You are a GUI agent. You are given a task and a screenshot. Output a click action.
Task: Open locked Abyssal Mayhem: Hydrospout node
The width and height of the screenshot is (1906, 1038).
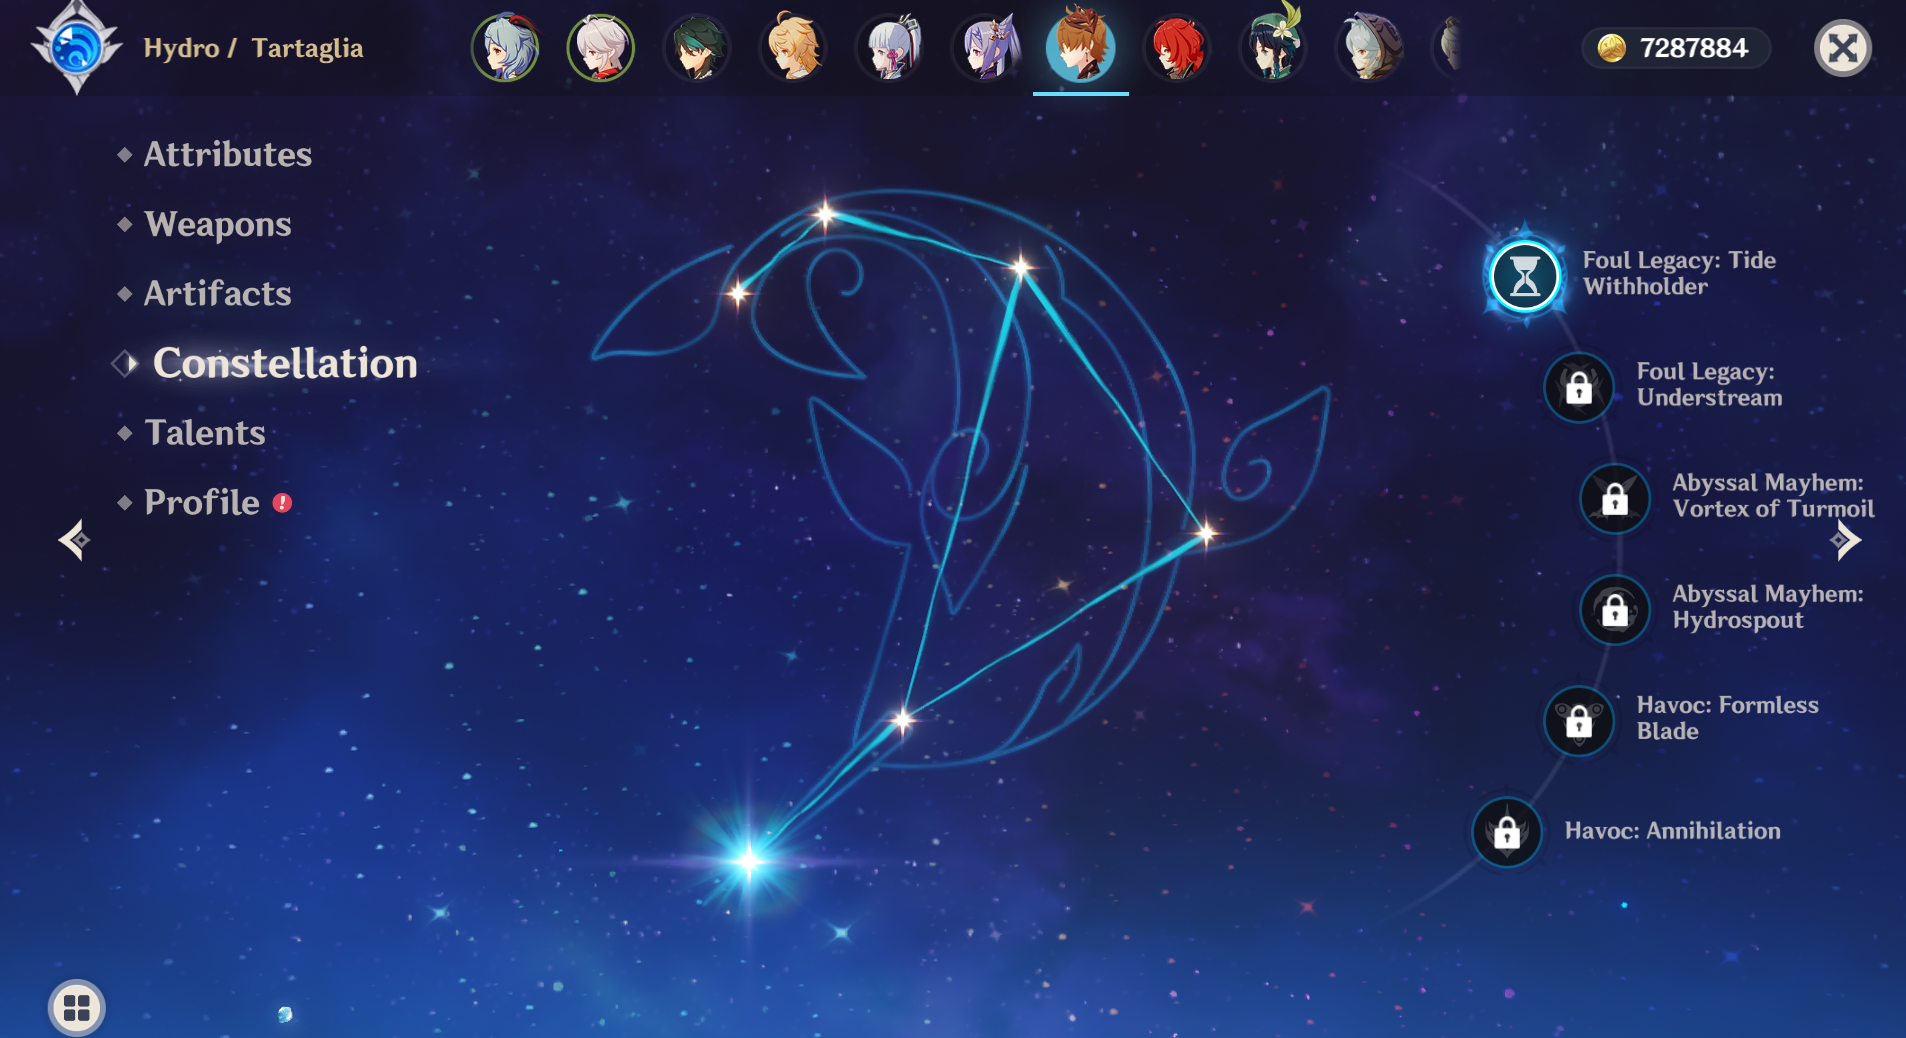(1614, 610)
